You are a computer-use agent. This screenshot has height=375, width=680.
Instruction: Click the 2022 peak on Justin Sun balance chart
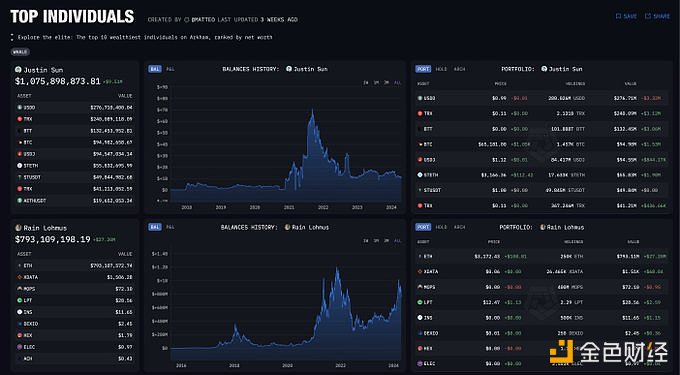(312, 111)
